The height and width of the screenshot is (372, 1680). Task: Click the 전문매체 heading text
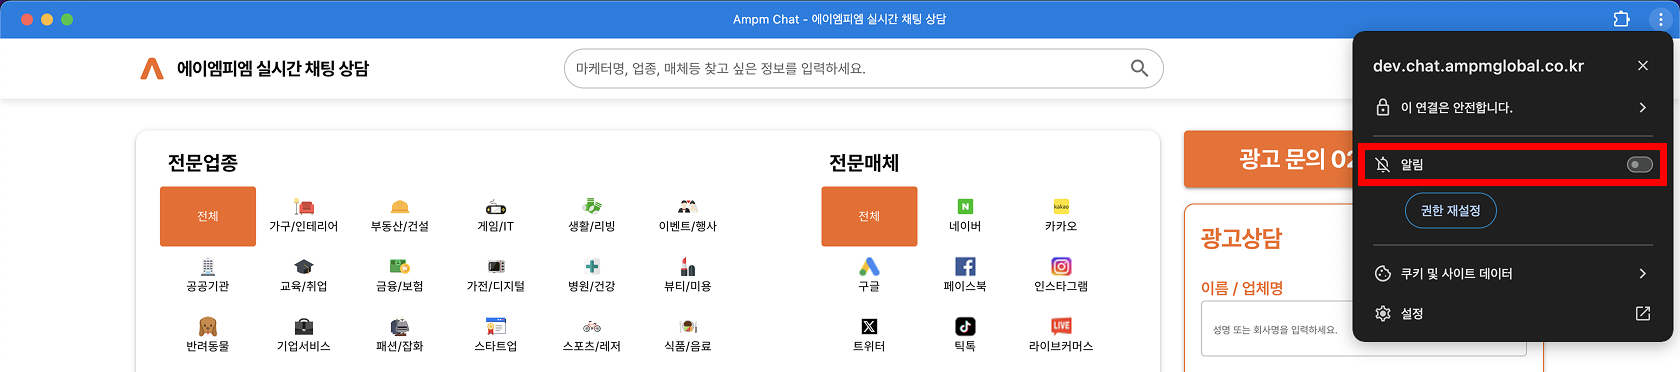[x=864, y=163]
